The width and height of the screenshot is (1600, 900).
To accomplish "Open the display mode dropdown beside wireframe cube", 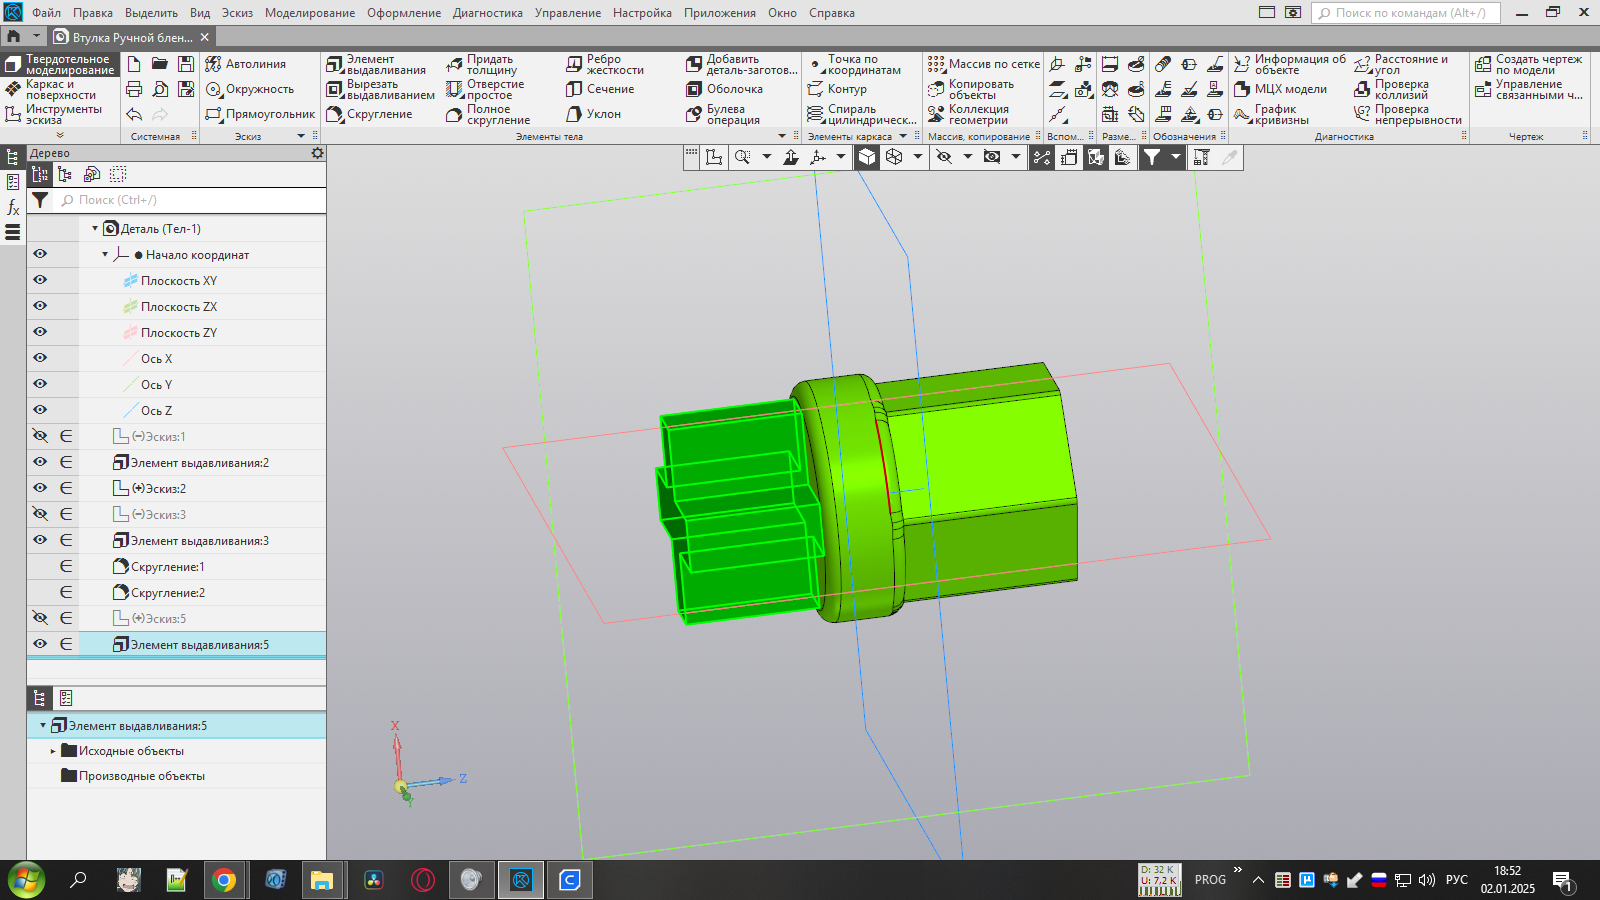I will [x=917, y=157].
